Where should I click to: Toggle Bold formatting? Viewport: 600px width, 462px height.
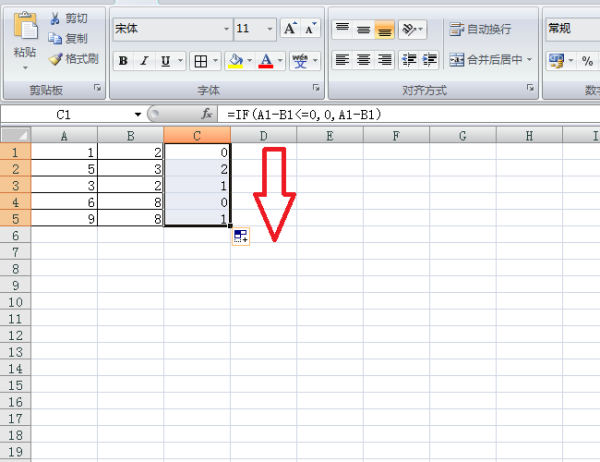coord(123,60)
